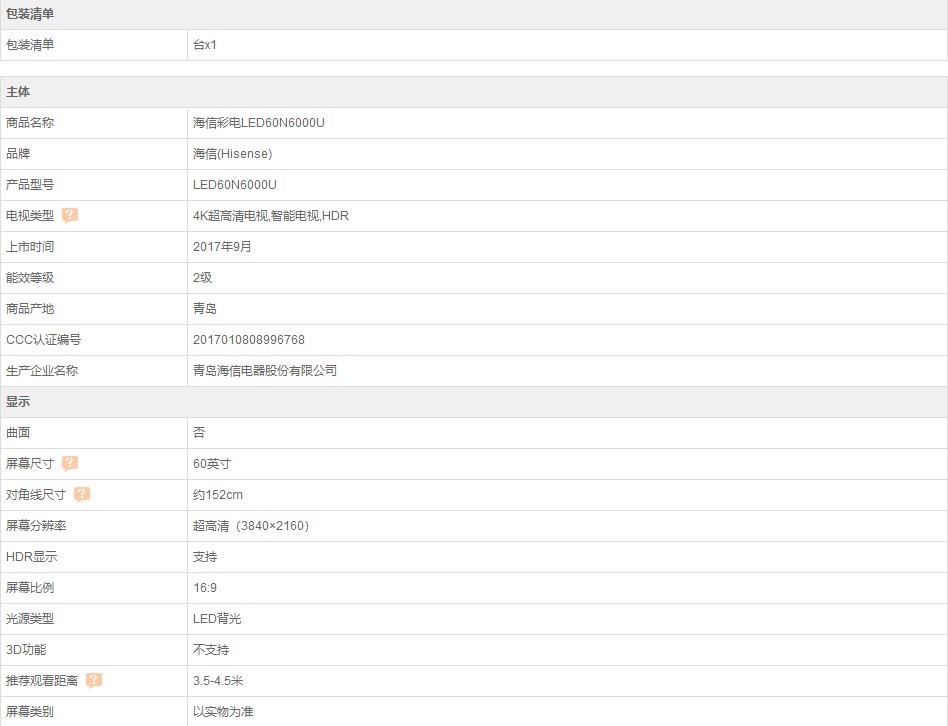
Task: Select value 4K超高清电视,智能电视,HDR
Action: (271, 216)
